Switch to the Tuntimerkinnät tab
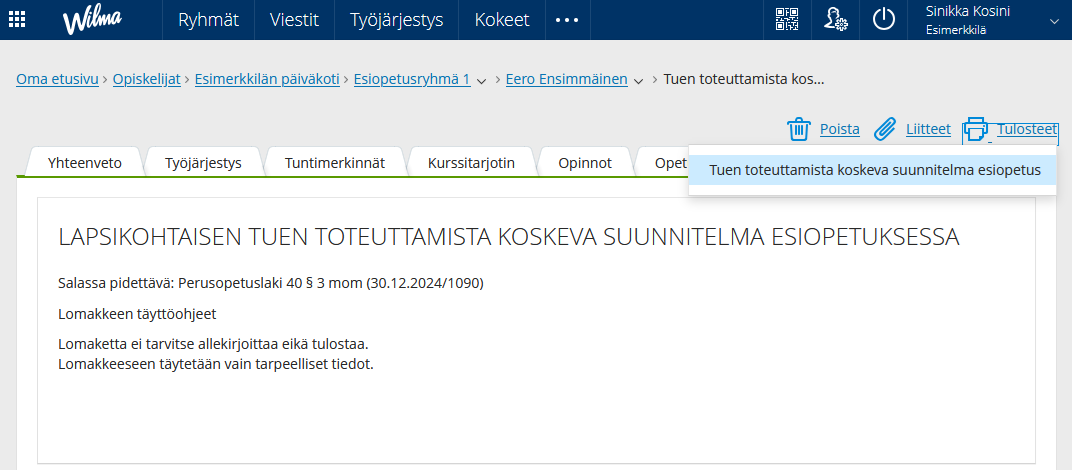 point(334,163)
